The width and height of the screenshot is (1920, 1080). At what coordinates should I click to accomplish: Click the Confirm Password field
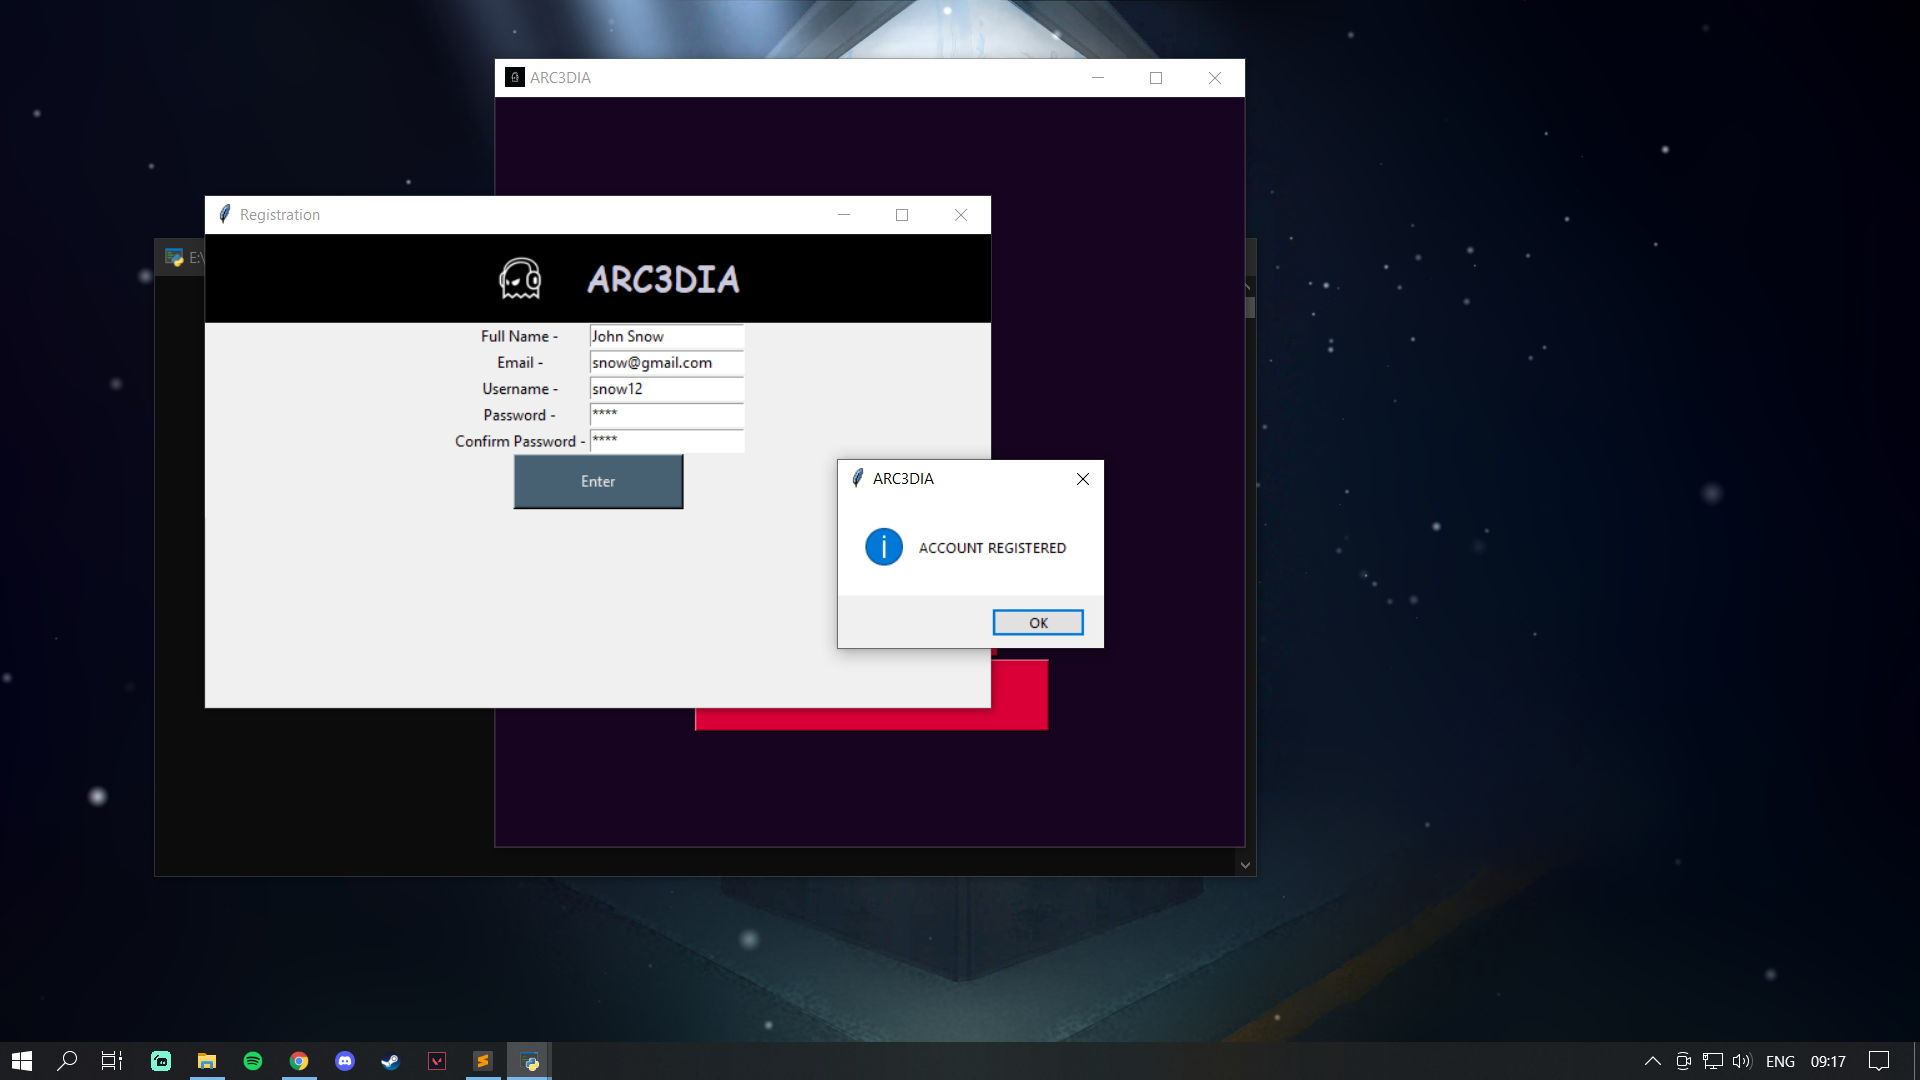(x=665, y=441)
